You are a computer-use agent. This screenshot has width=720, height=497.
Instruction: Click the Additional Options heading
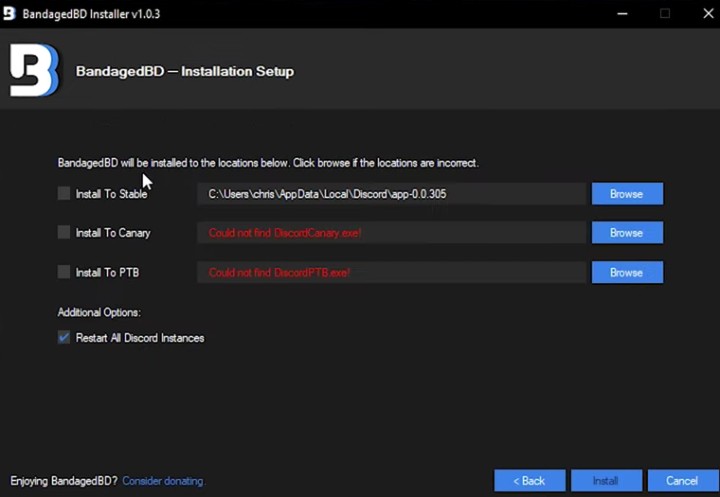(x=99, y=312)
